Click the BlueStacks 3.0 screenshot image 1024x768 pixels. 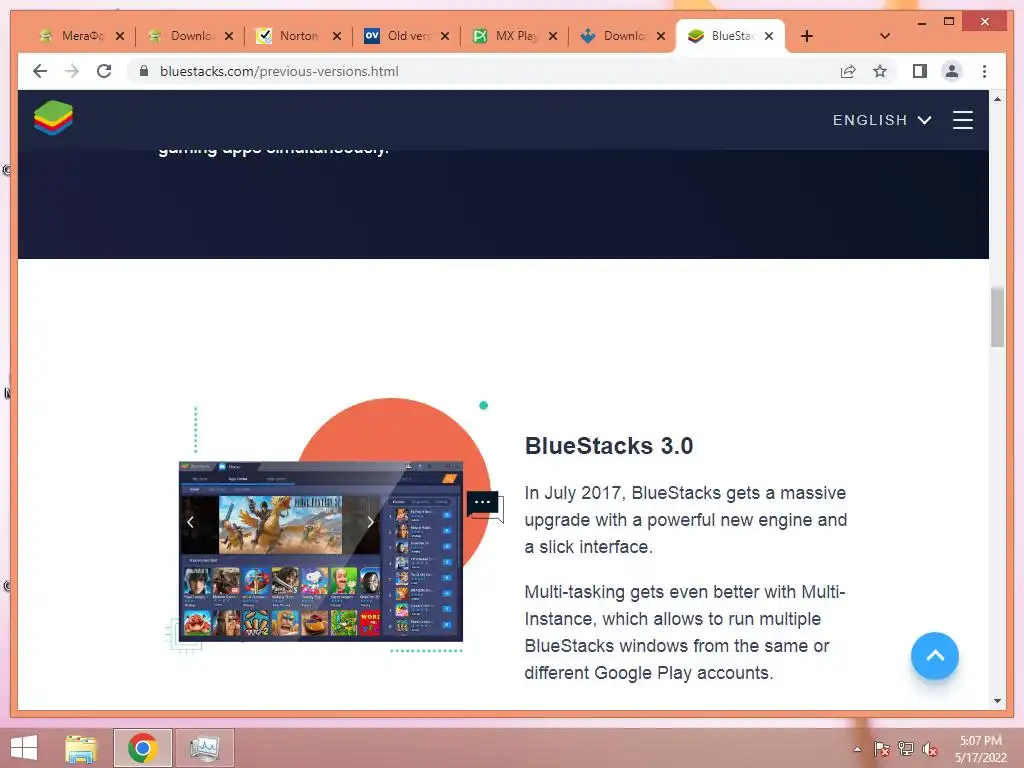pyautogui.click(x=321, y=551)
